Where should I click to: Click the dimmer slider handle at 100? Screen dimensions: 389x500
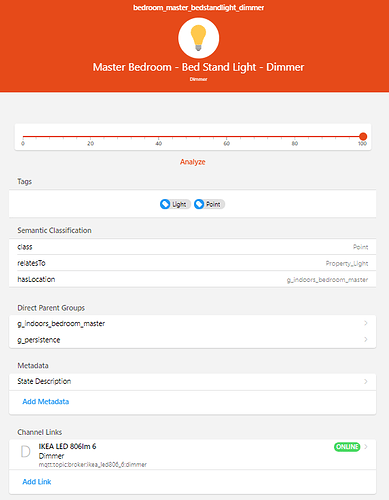point(363,136)
